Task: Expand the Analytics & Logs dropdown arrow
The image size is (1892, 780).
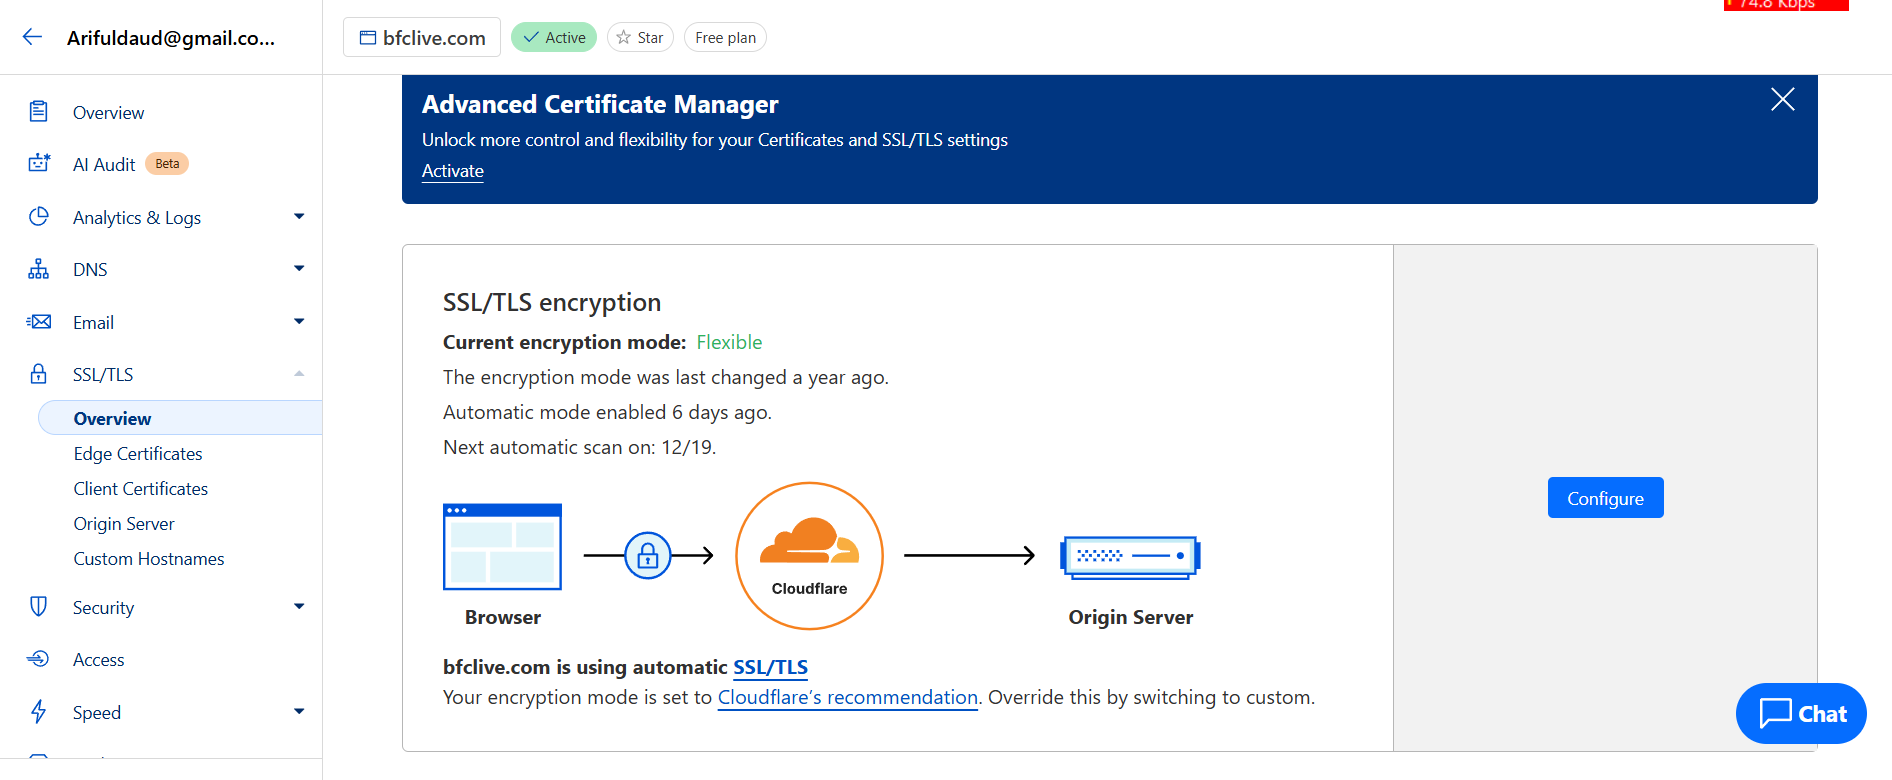Action: [299, 216]
